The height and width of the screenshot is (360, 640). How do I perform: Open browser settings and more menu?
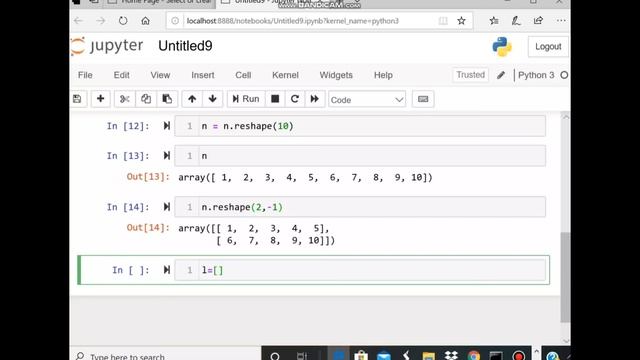click(561, 21)
